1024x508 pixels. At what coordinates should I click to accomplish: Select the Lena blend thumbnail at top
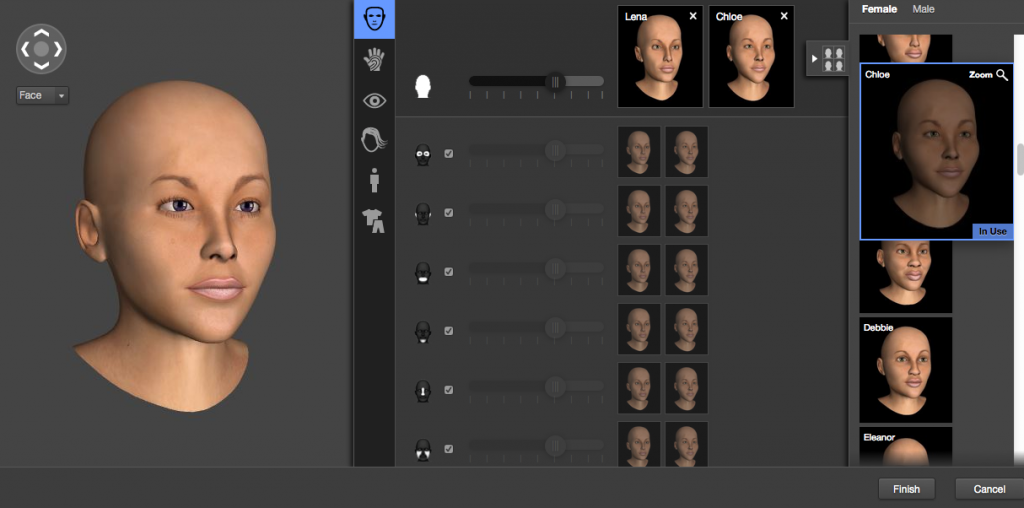click(x=660, y=57)
